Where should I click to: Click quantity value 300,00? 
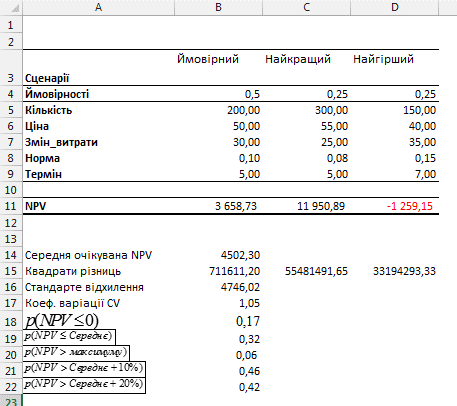331,110
